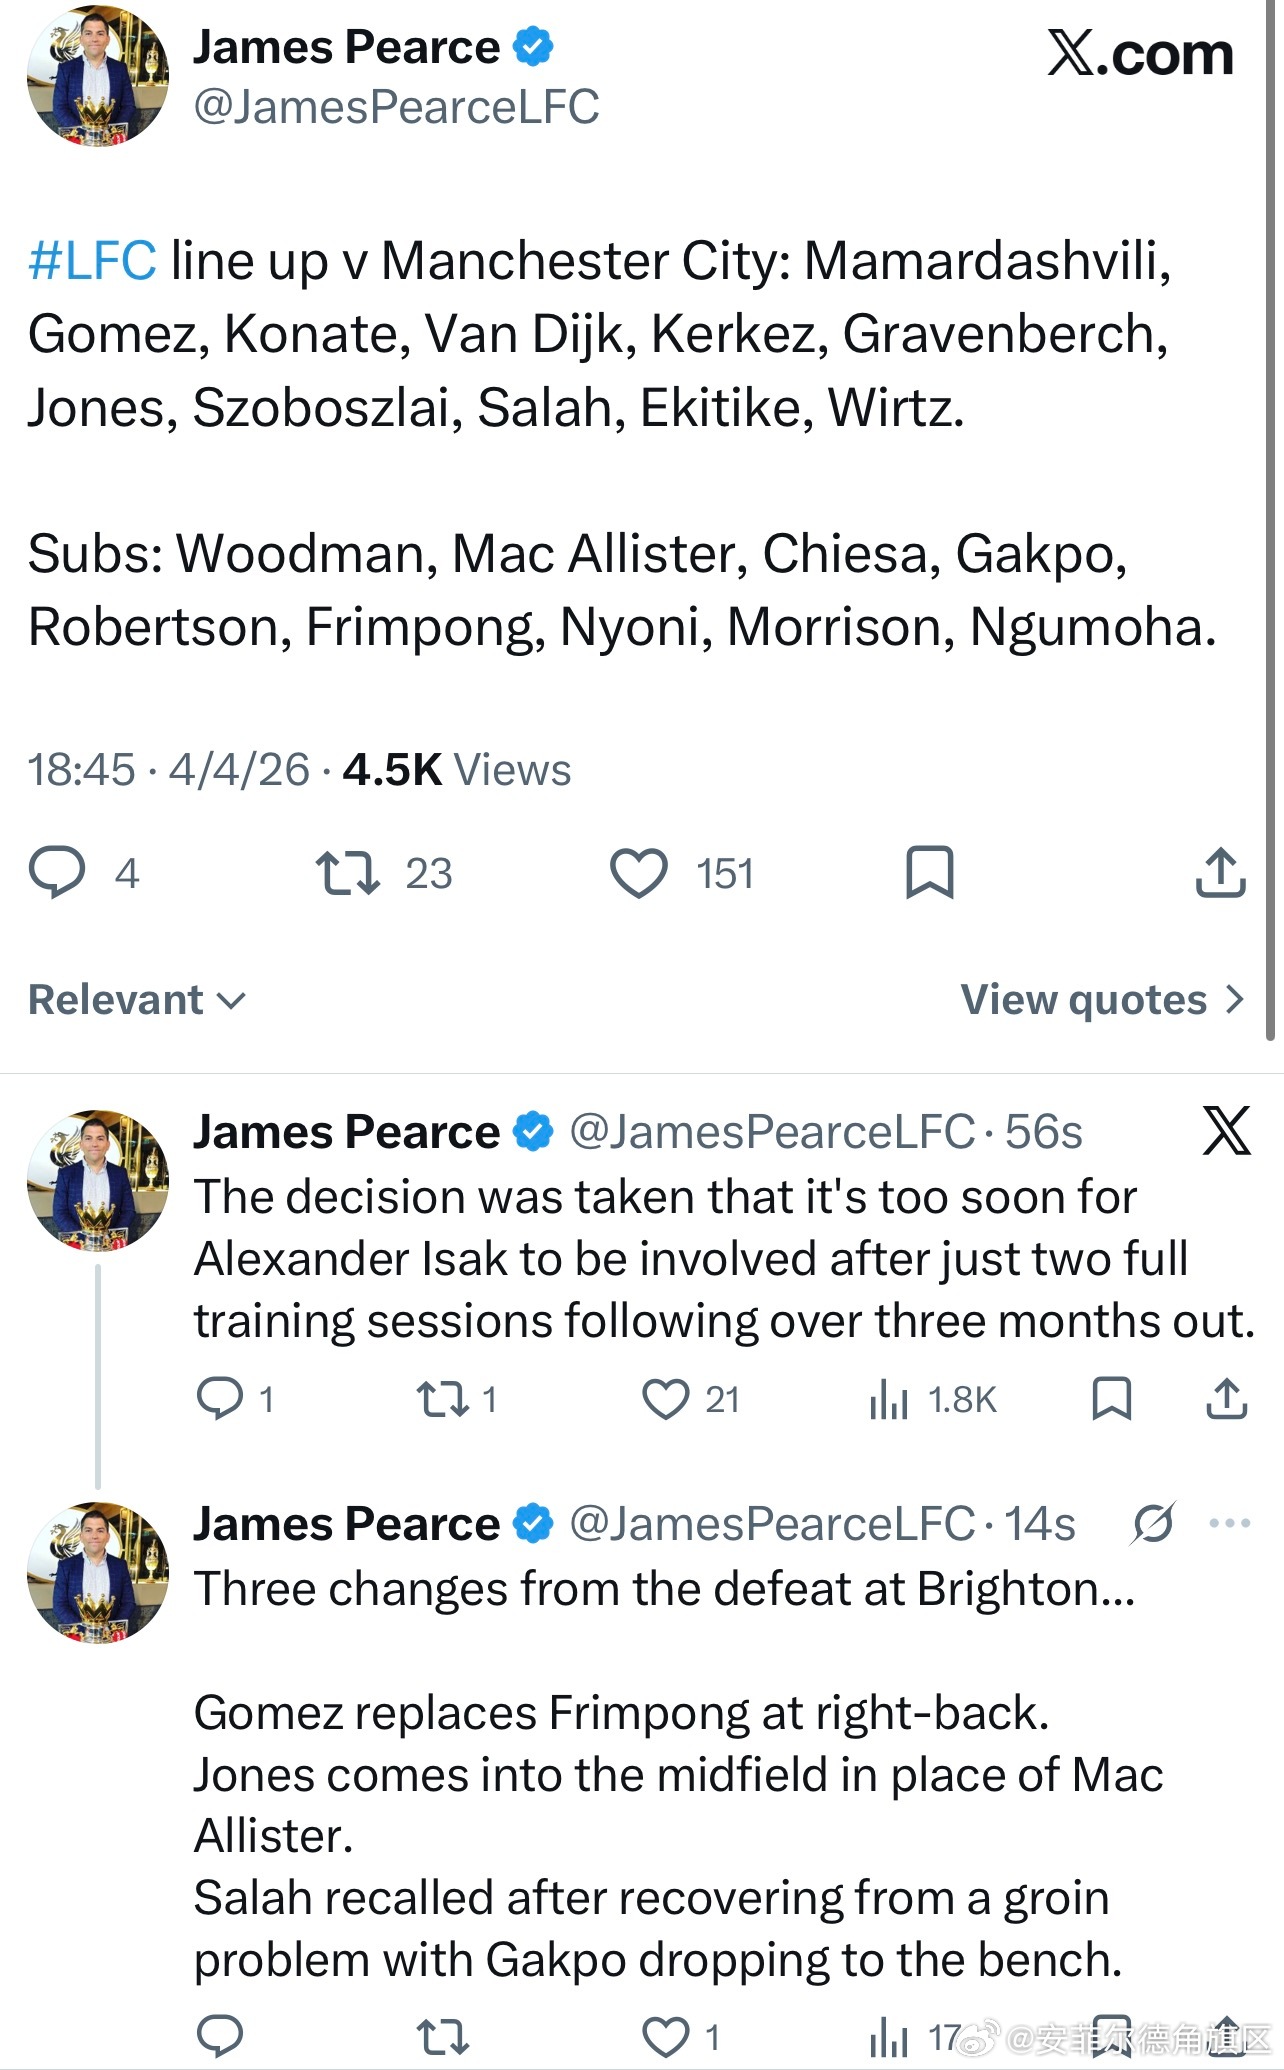Reply to the Alexander Isak tweet

pyautogui.click(x=219, y=1399)
